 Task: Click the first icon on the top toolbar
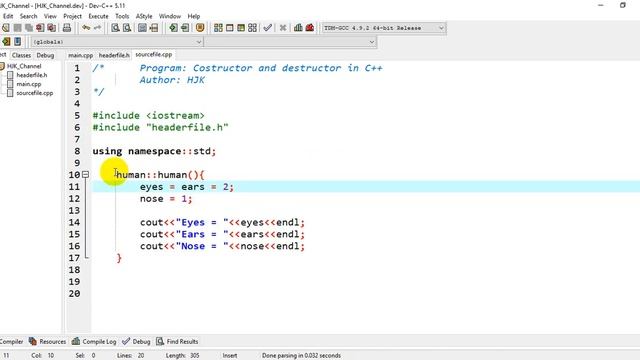point(6,28)
